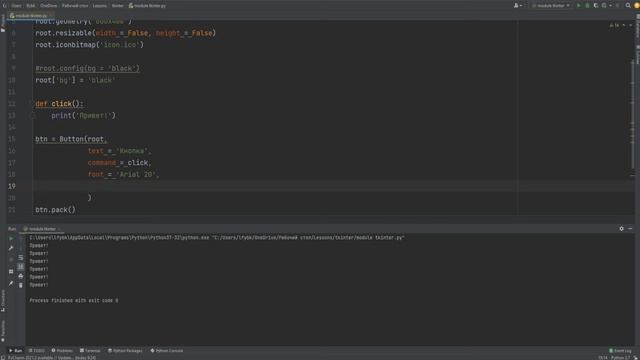Toggle soft-wrap in the Run console

(21, 258)
